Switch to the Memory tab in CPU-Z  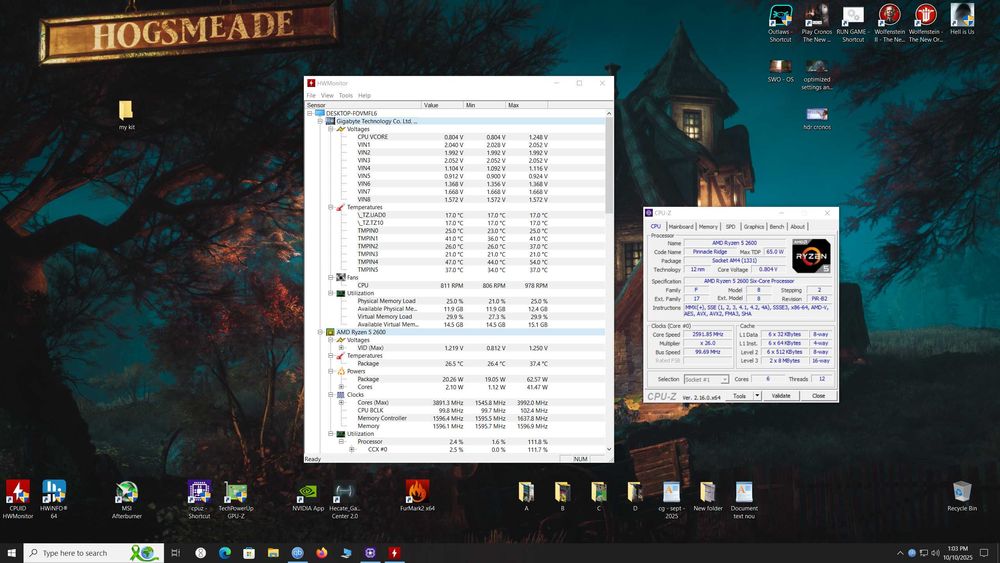point(708,227)
